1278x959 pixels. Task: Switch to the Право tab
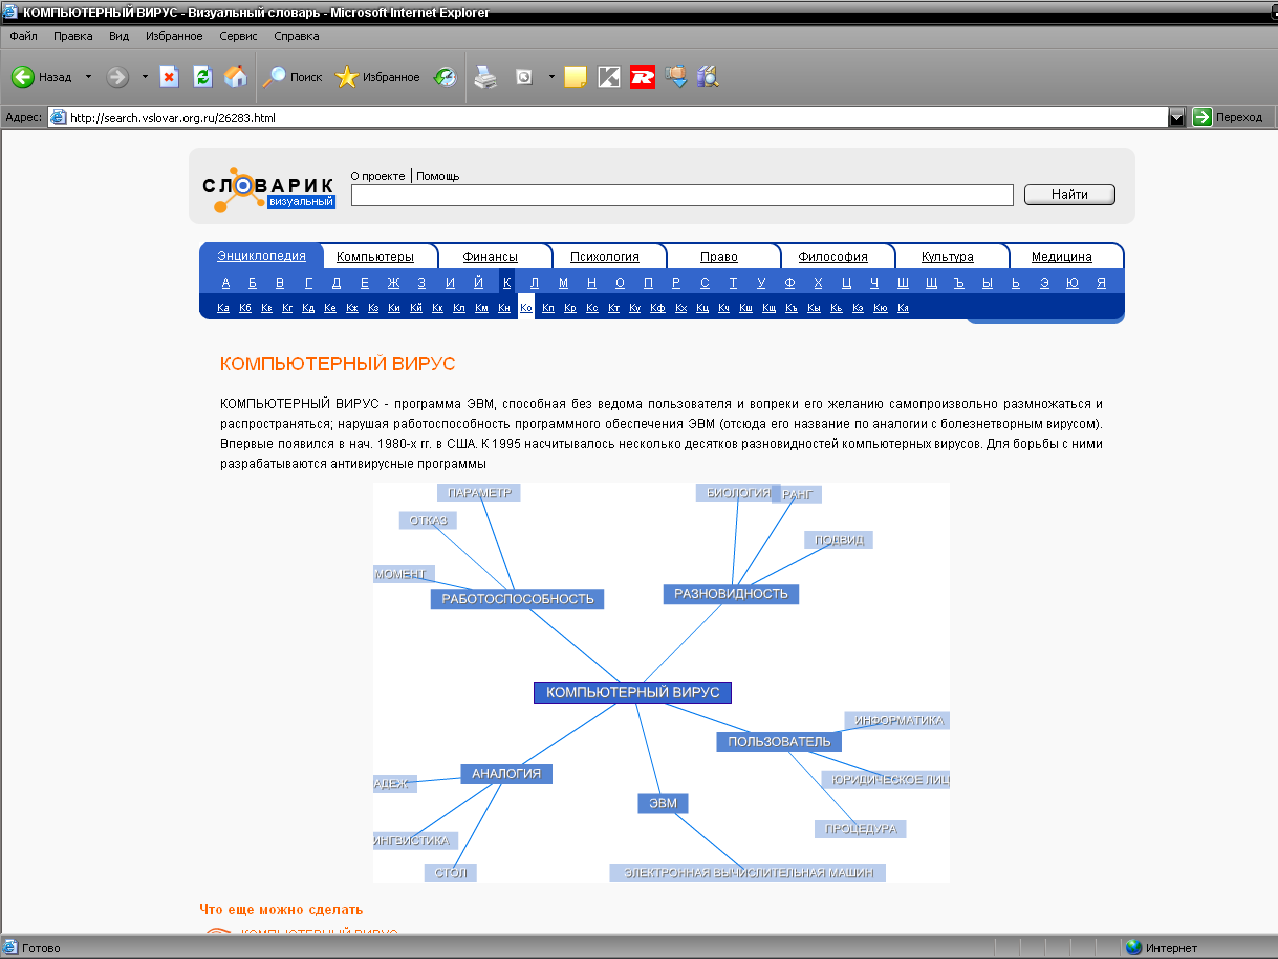pyautogui.click(x=719, y=257)
